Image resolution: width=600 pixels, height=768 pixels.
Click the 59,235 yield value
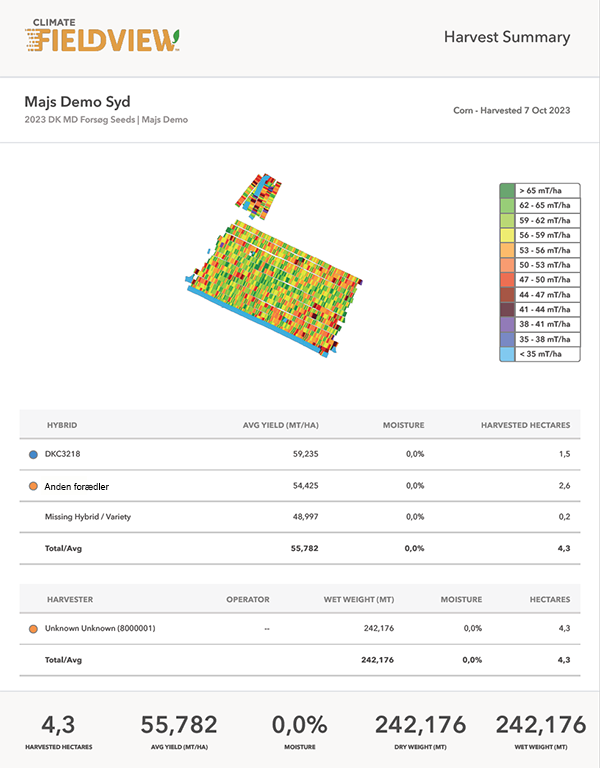click(x=306, y=454)
